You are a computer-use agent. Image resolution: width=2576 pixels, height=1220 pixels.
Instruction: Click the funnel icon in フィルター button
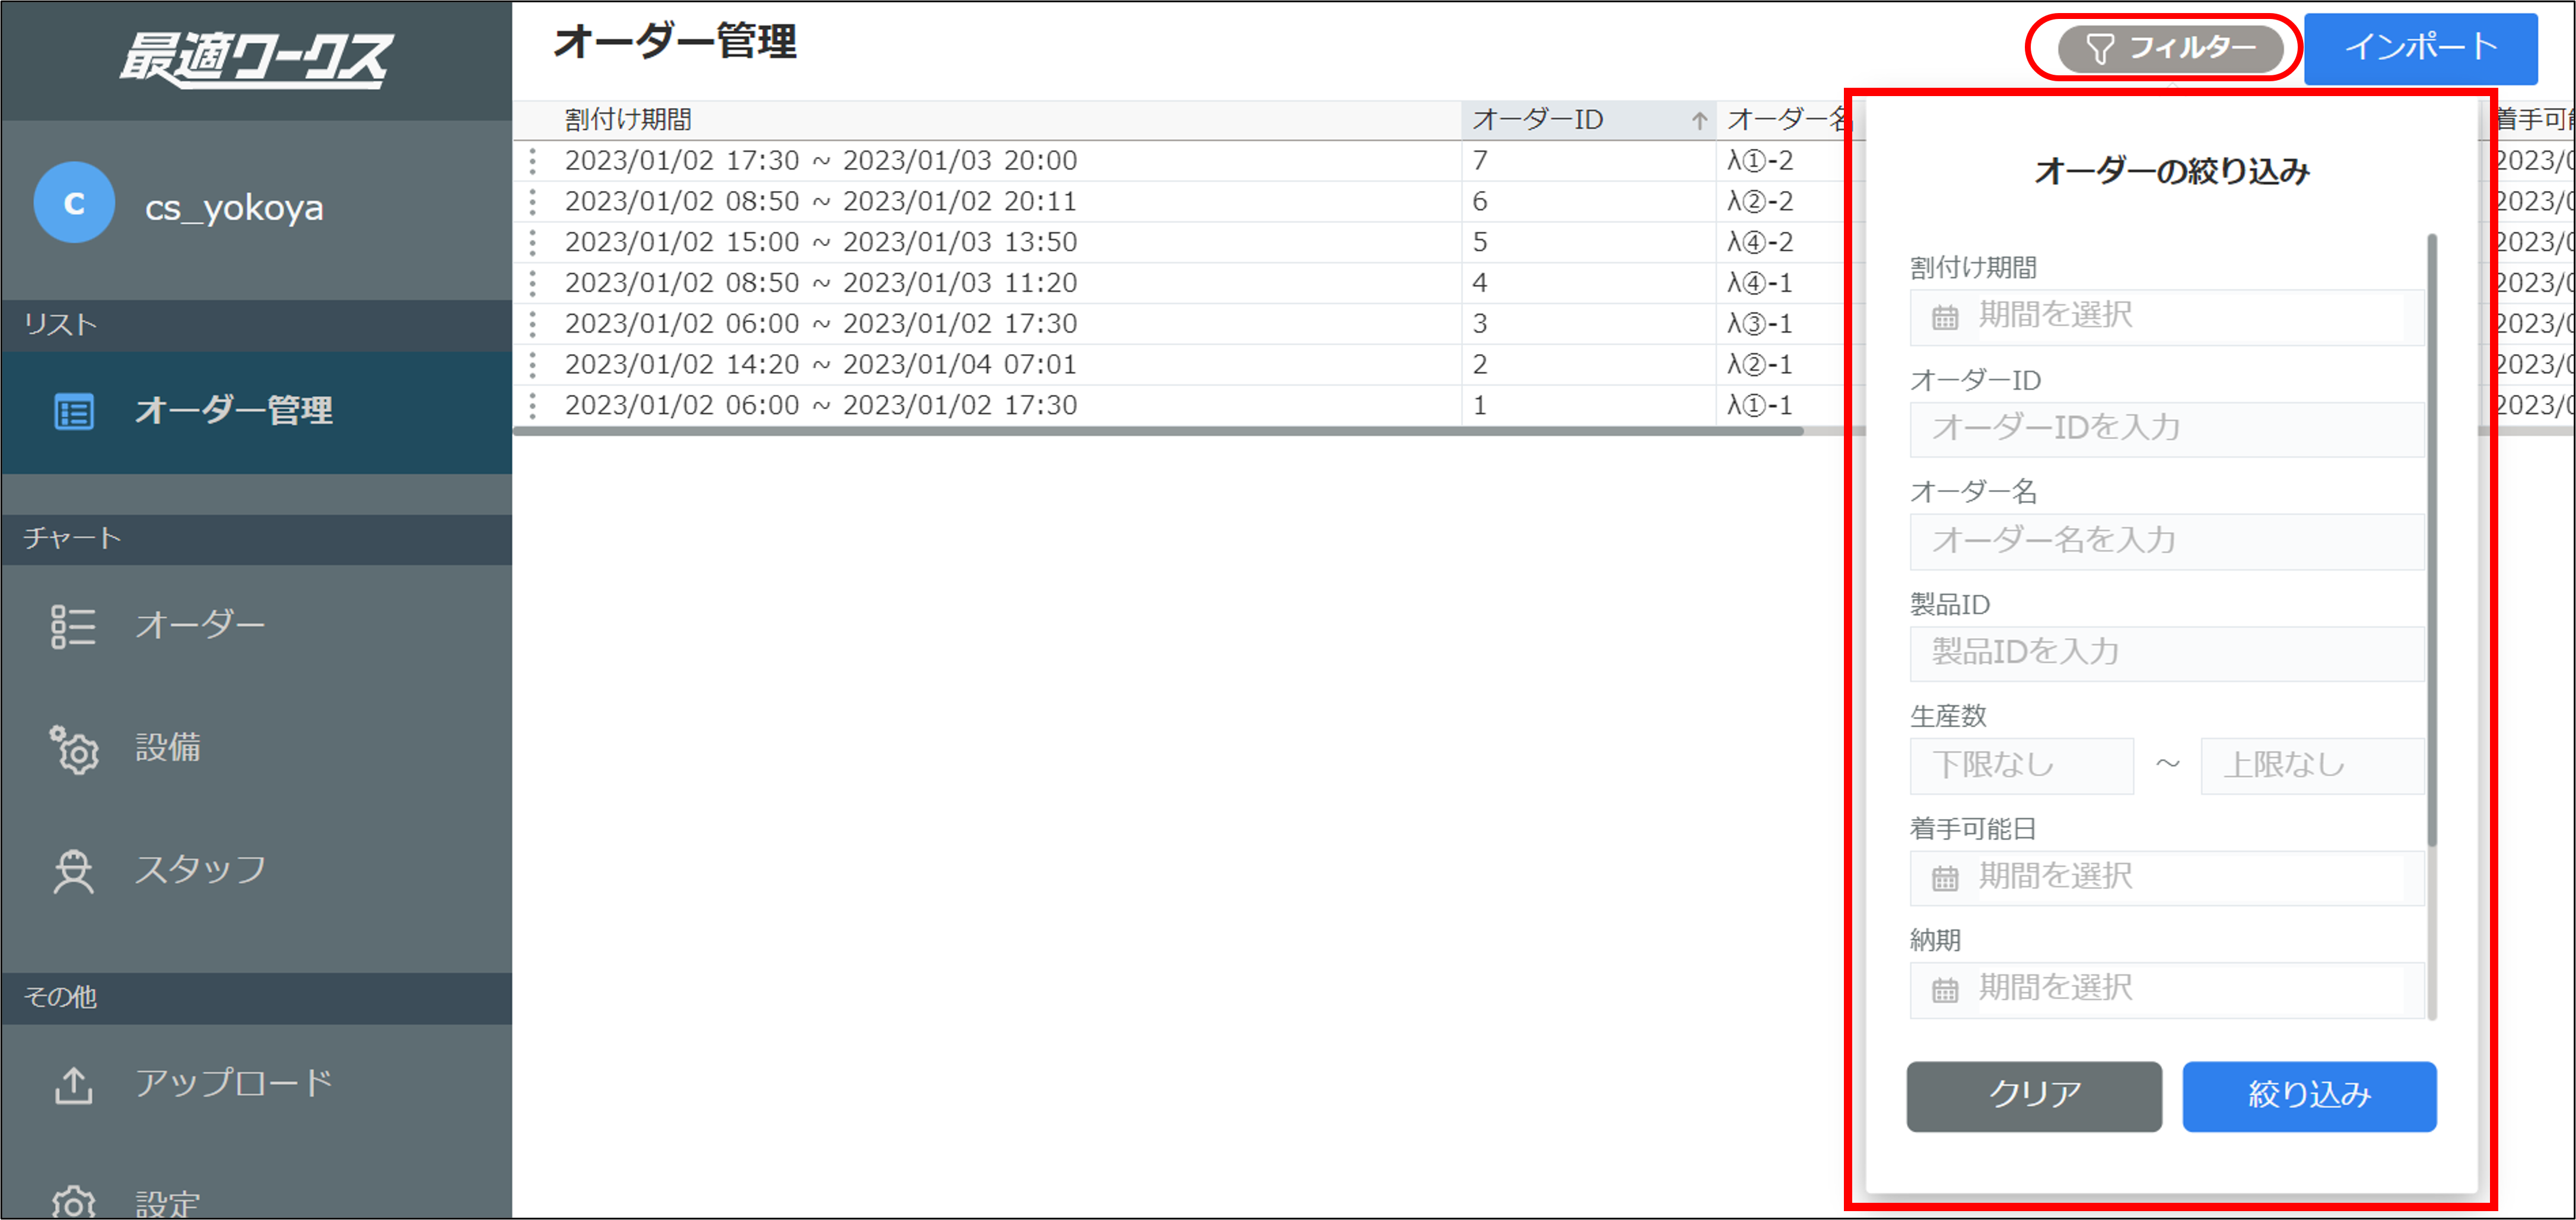tap(2100, 48)
